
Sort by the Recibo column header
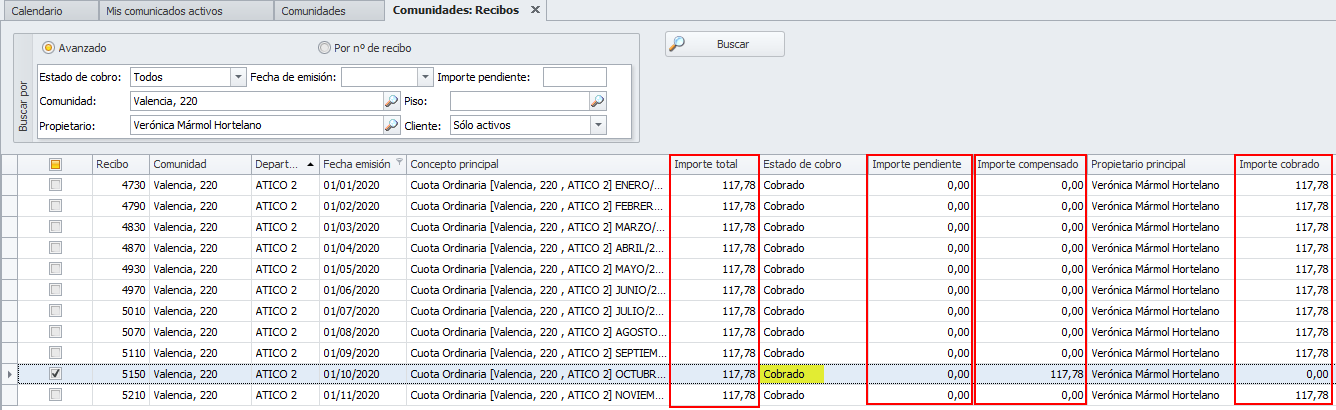coord(121,164)
